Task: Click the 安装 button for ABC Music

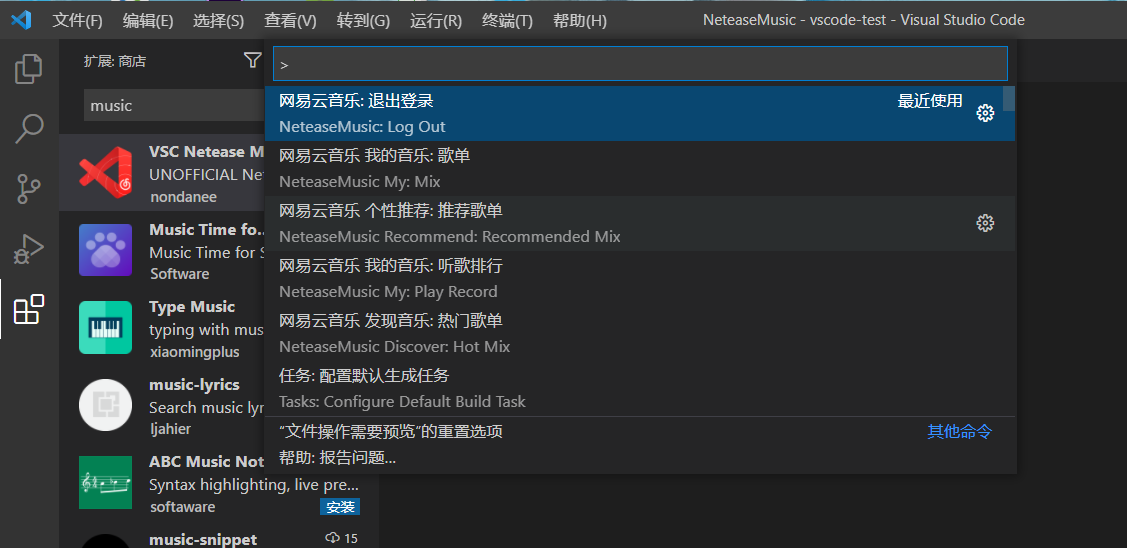Action: [340, 507]
